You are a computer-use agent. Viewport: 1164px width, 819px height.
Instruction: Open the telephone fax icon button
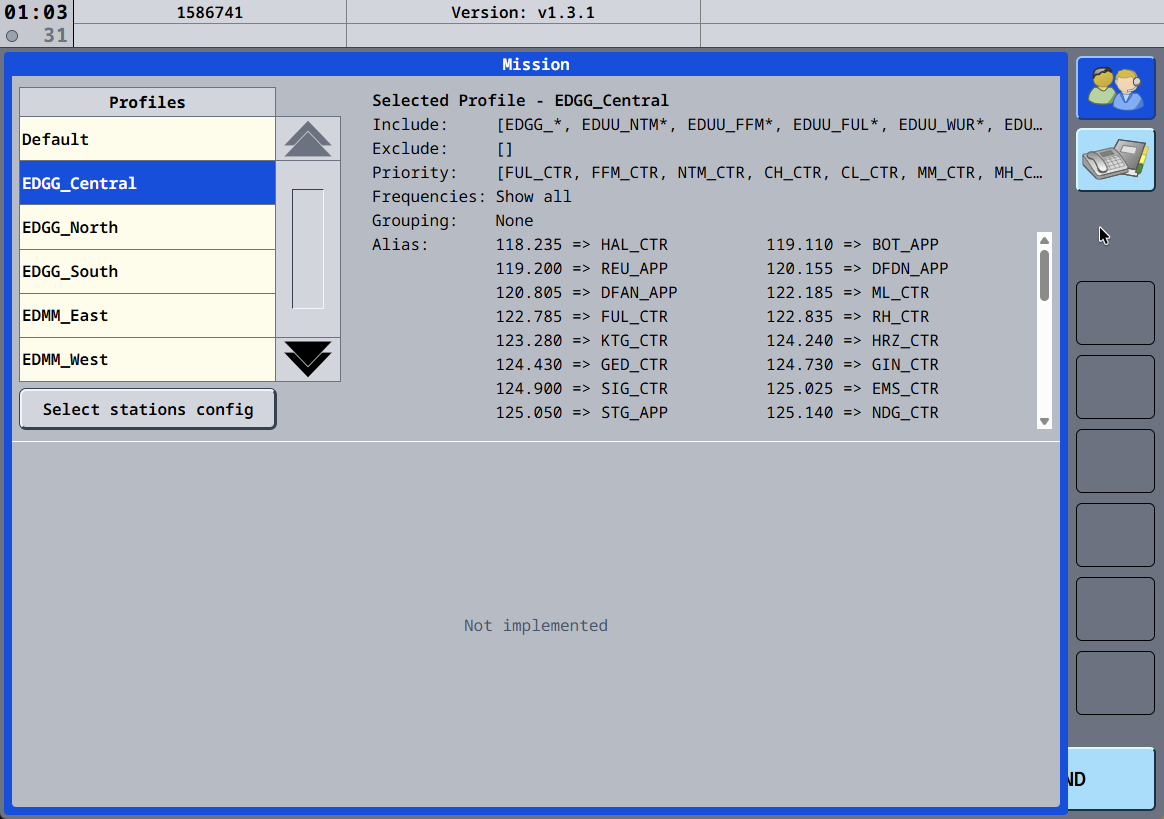coord(1115,160)
